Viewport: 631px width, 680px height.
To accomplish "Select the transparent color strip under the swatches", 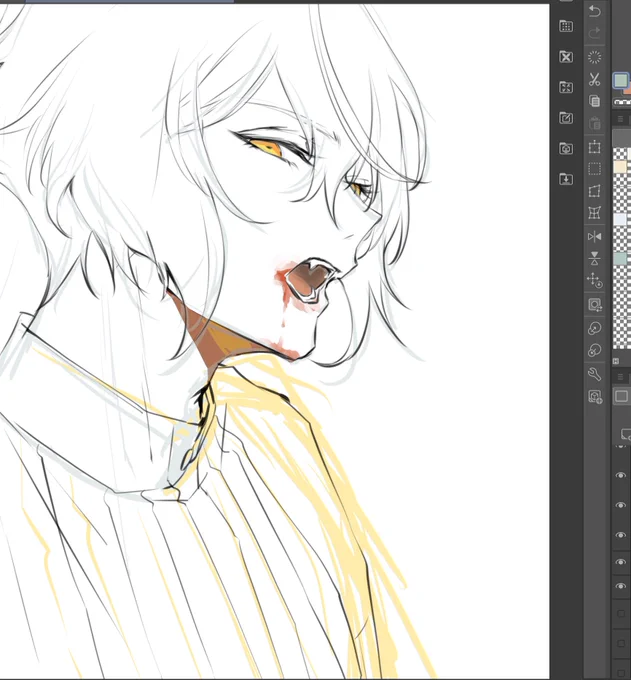I will (x=622, y=102).
